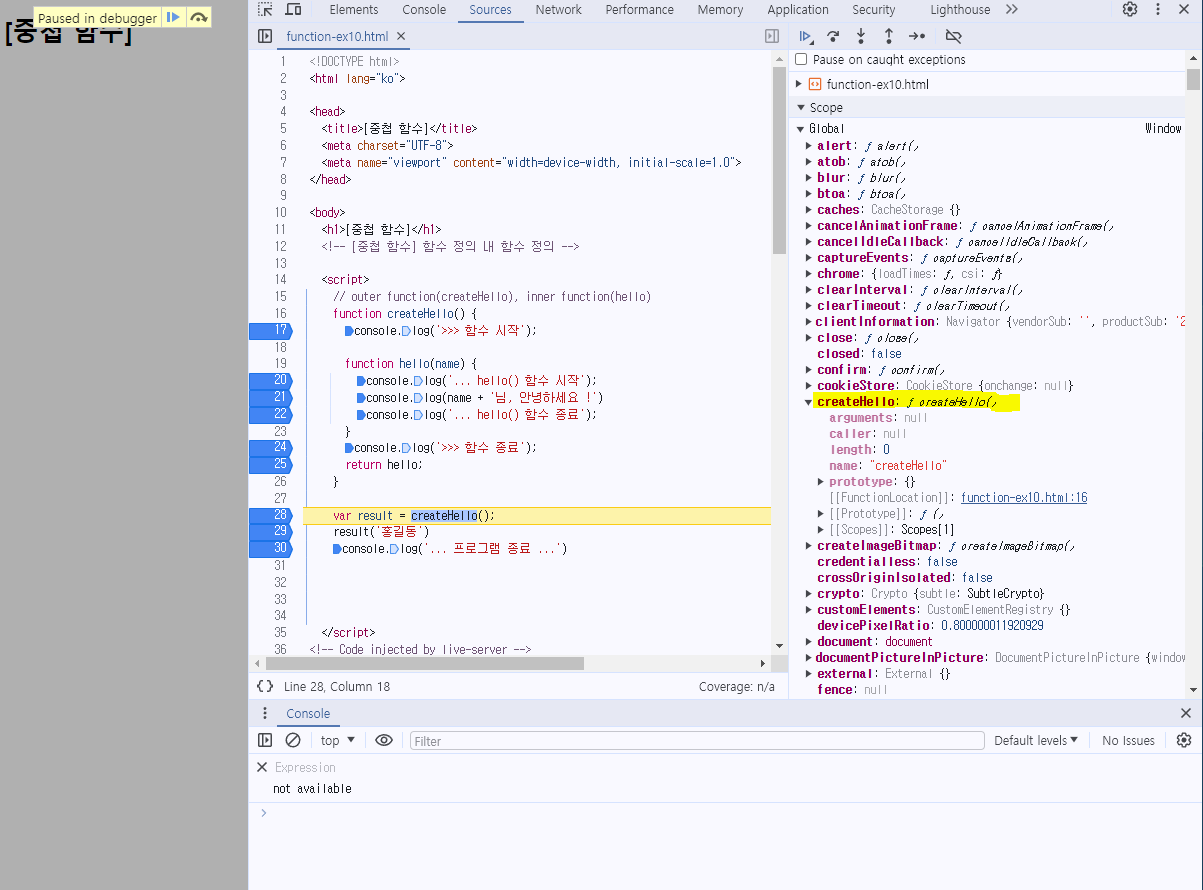
Task: Open the Network tab
Action: pyautogui.click(x=558, y=10)
